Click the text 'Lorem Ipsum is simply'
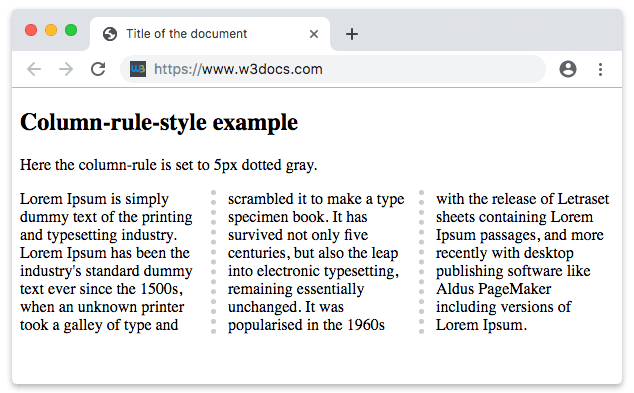Image resolution: width=634 pixels, height=393 pixels. tap(95, 199)
